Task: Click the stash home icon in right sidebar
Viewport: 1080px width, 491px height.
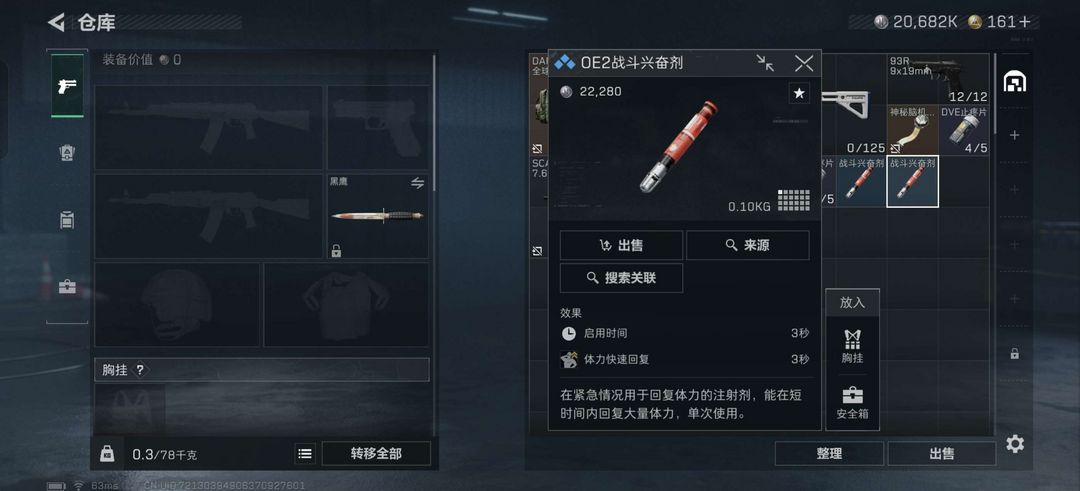Action: point(1015,82)
